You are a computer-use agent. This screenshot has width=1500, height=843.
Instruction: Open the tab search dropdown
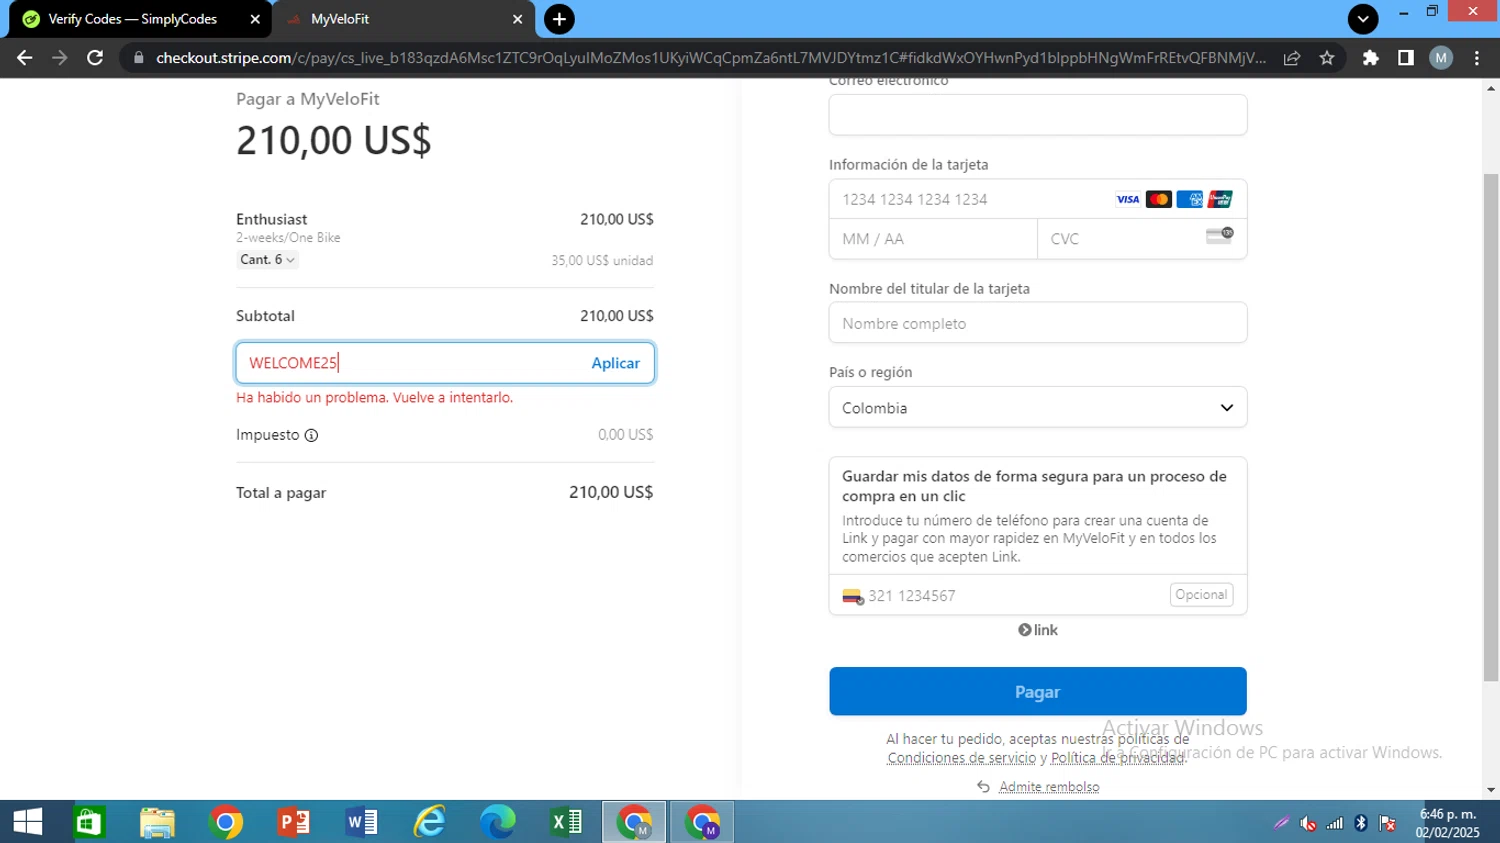1362,19
